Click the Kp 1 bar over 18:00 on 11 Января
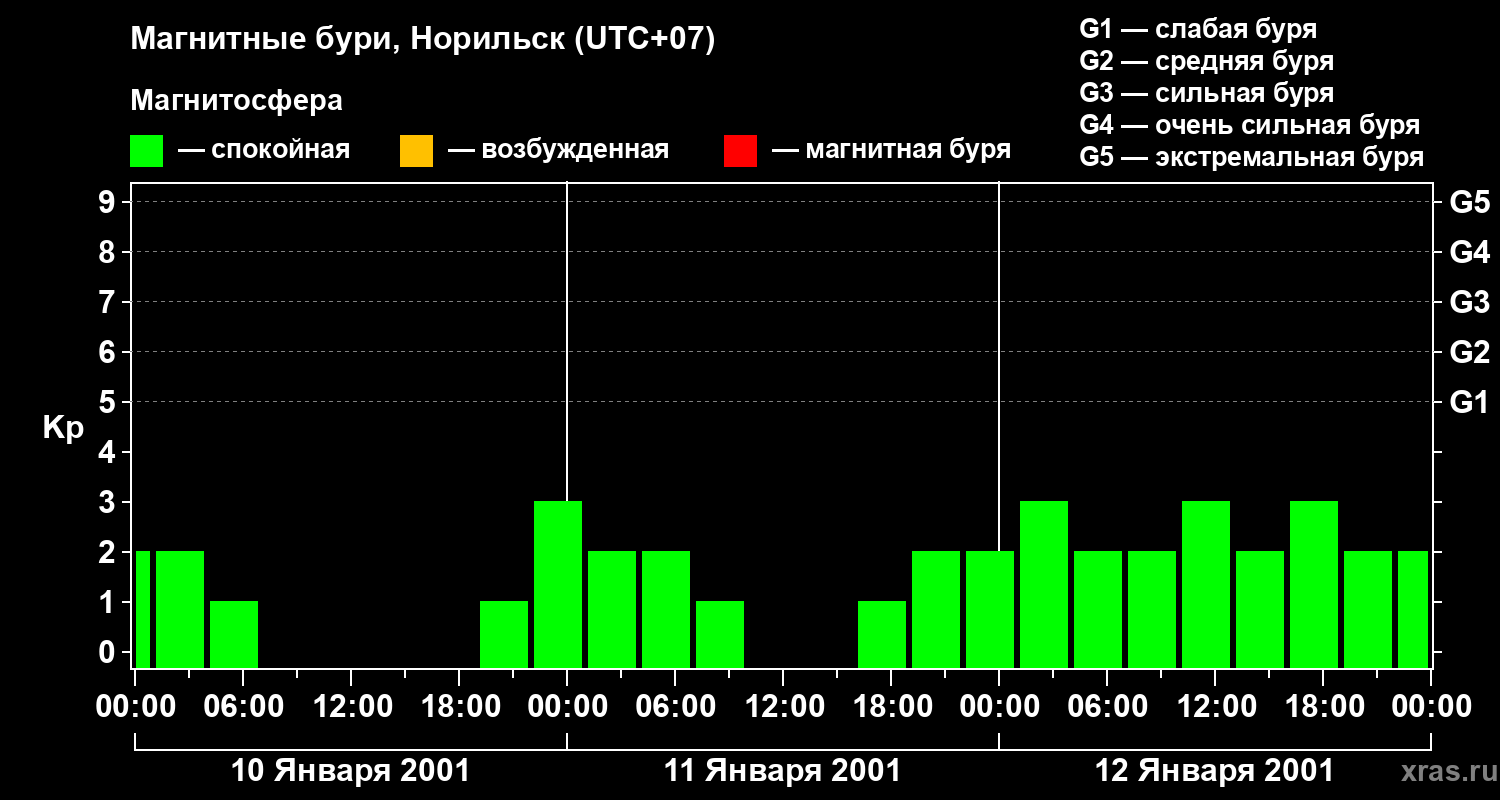 [x=882, y=634]
